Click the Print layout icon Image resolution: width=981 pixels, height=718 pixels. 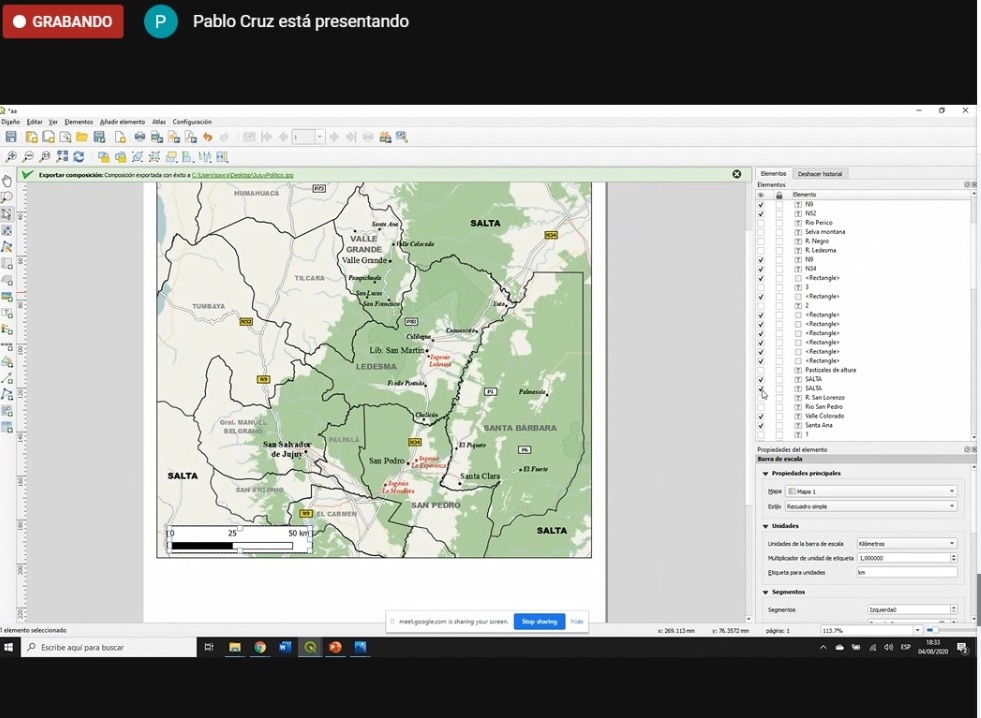pyautogui.click(x=140, y=137)
